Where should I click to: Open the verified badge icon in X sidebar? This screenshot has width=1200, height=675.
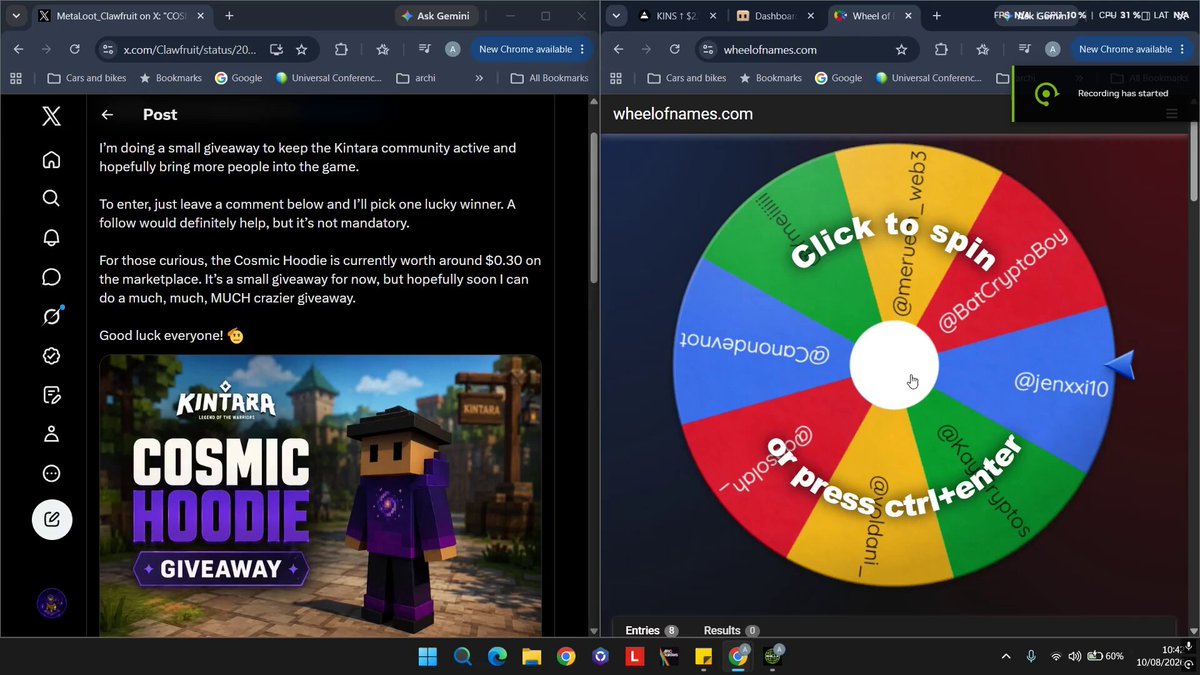click(x=51, y=355)
